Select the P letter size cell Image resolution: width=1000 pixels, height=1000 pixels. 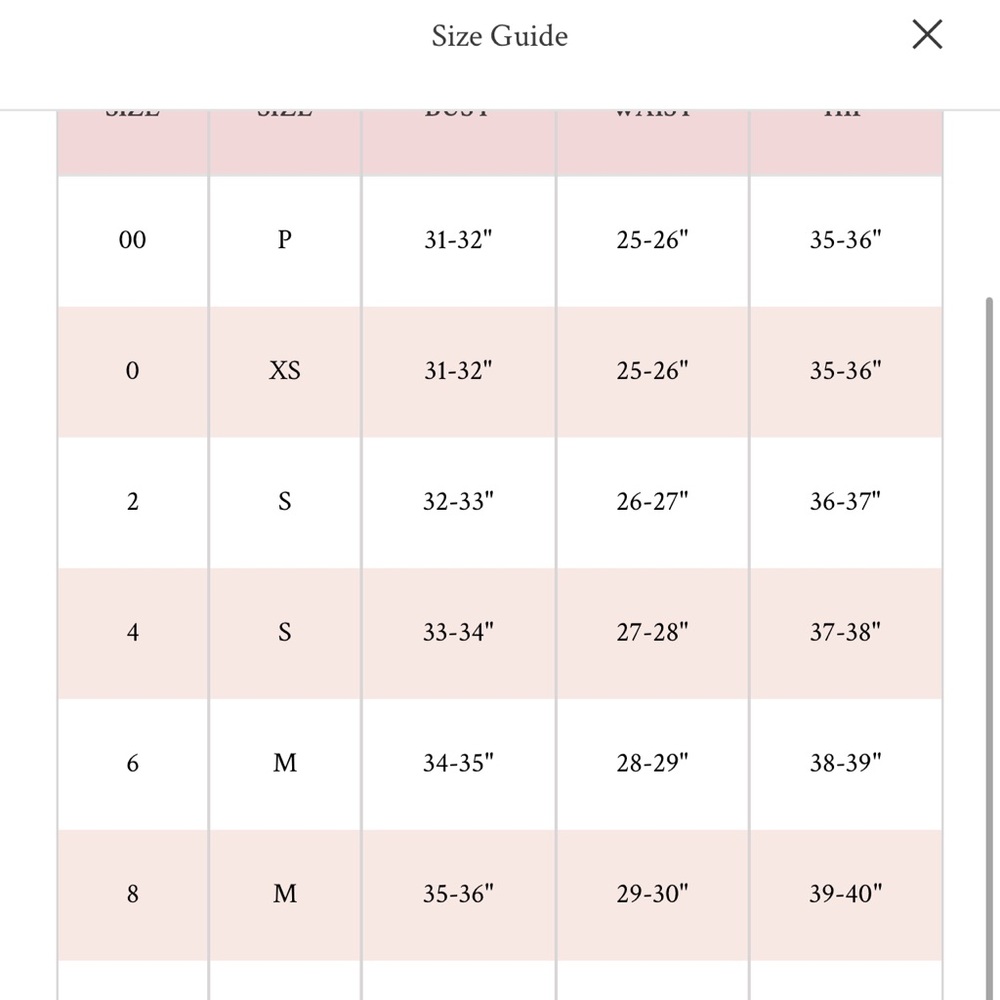coord(285,240)
